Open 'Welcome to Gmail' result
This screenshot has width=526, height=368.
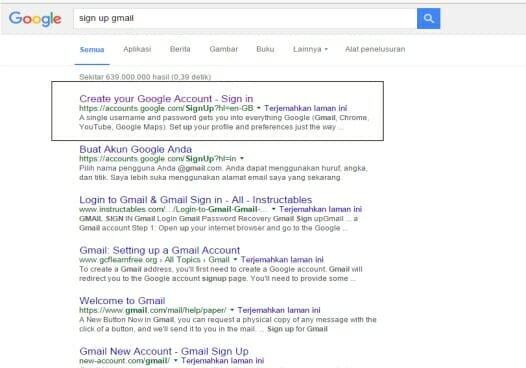(x=122, y=301)
